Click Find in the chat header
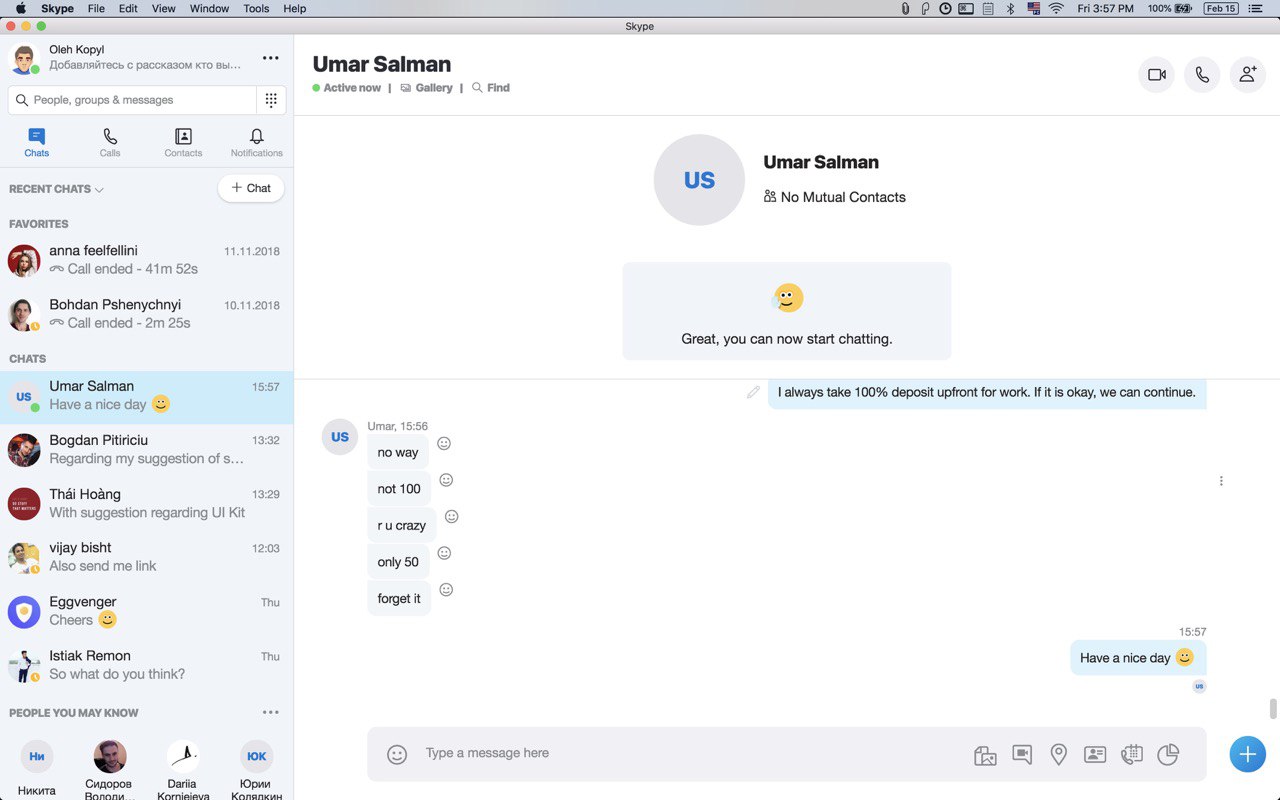 pos(491,88)
